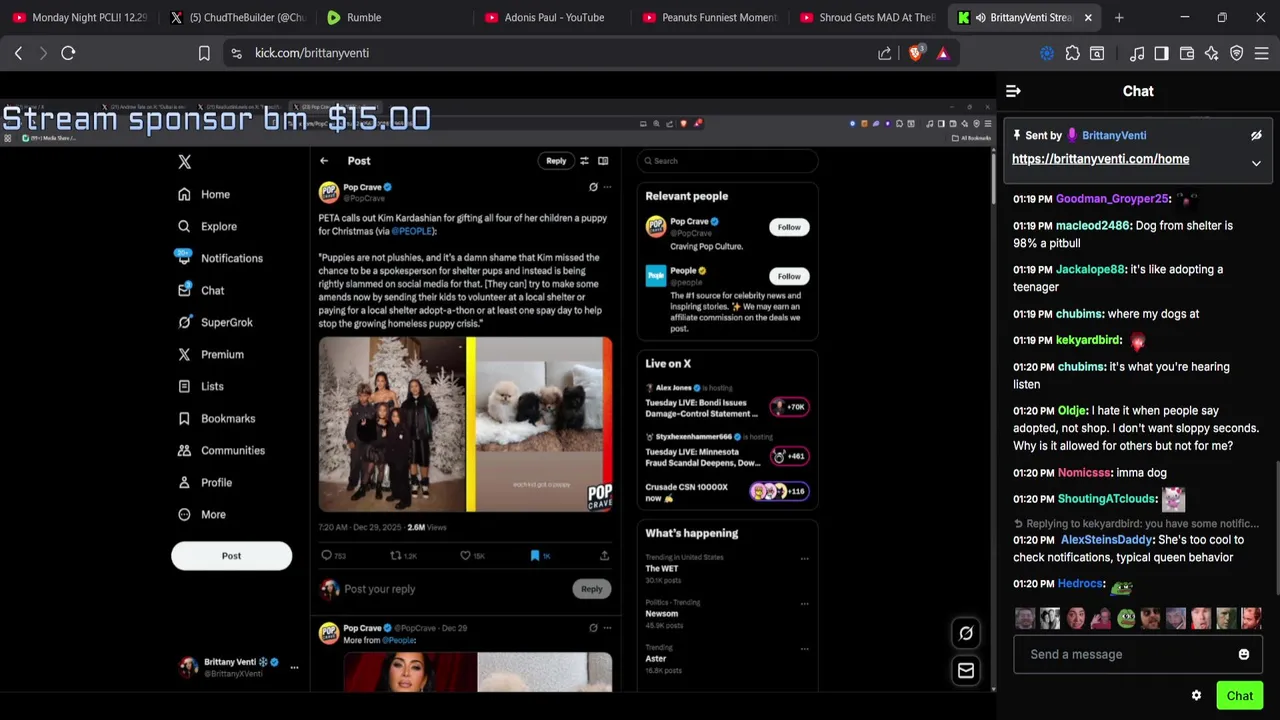Open Notifications in the X sidebar
The height and width of the screenshot is (720, 1280).
(220, 258)
